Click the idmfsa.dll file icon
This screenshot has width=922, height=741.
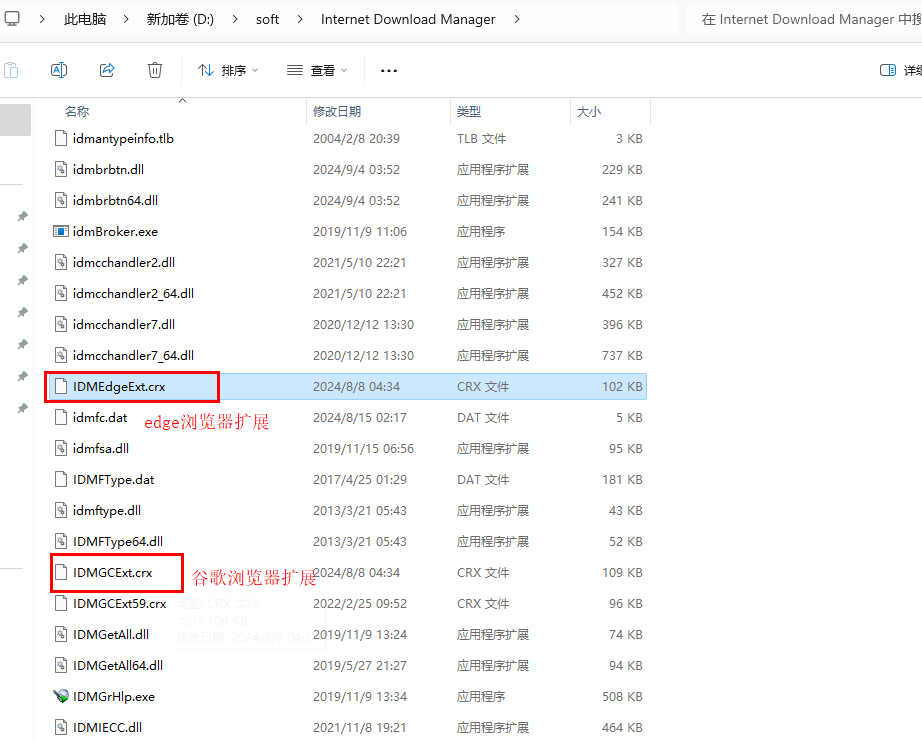[x=61, y=449]
